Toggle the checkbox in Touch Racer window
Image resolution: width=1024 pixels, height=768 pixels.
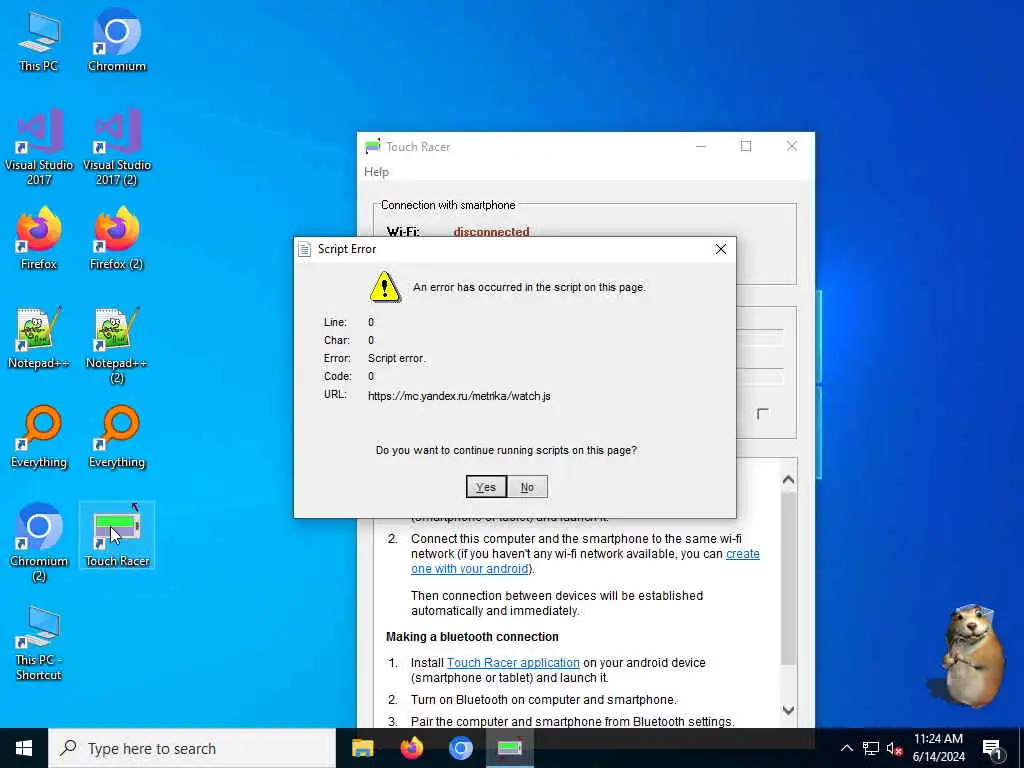pyautogui.click(x=762, y=413)
